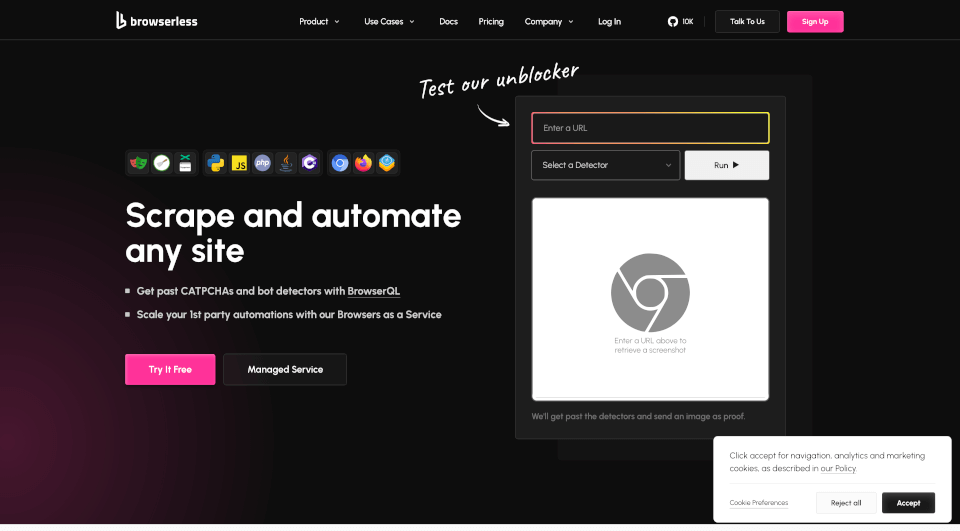Click the Scrape and automate any site heading
The image size is (960, 531).
(293, 233)
